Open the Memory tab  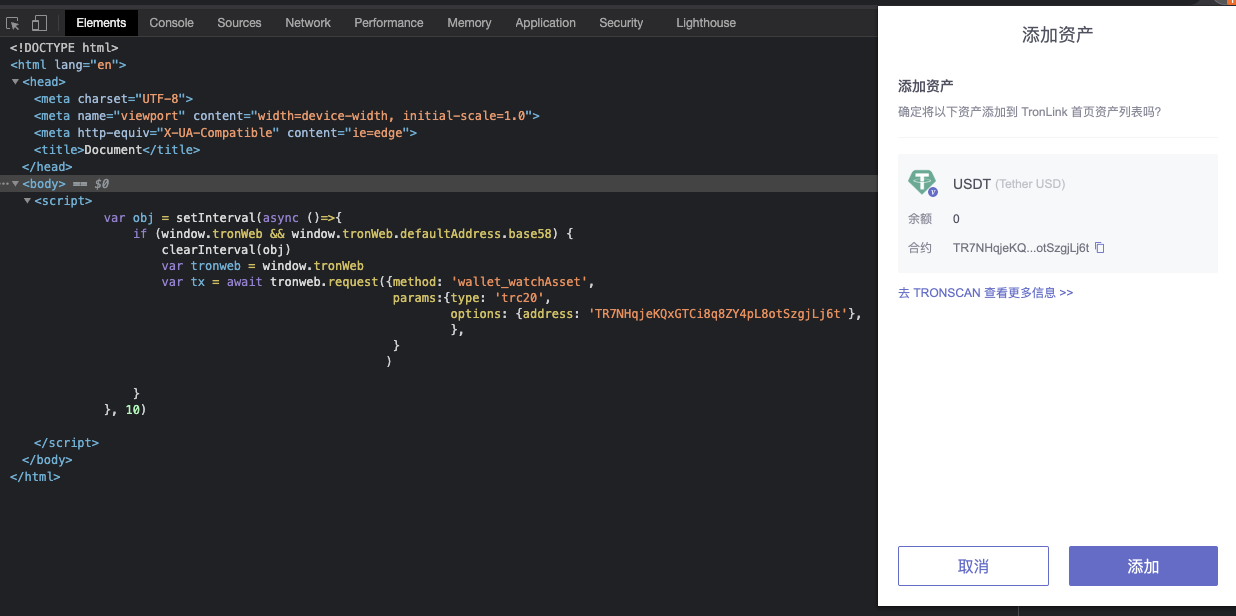pos(469,22)
